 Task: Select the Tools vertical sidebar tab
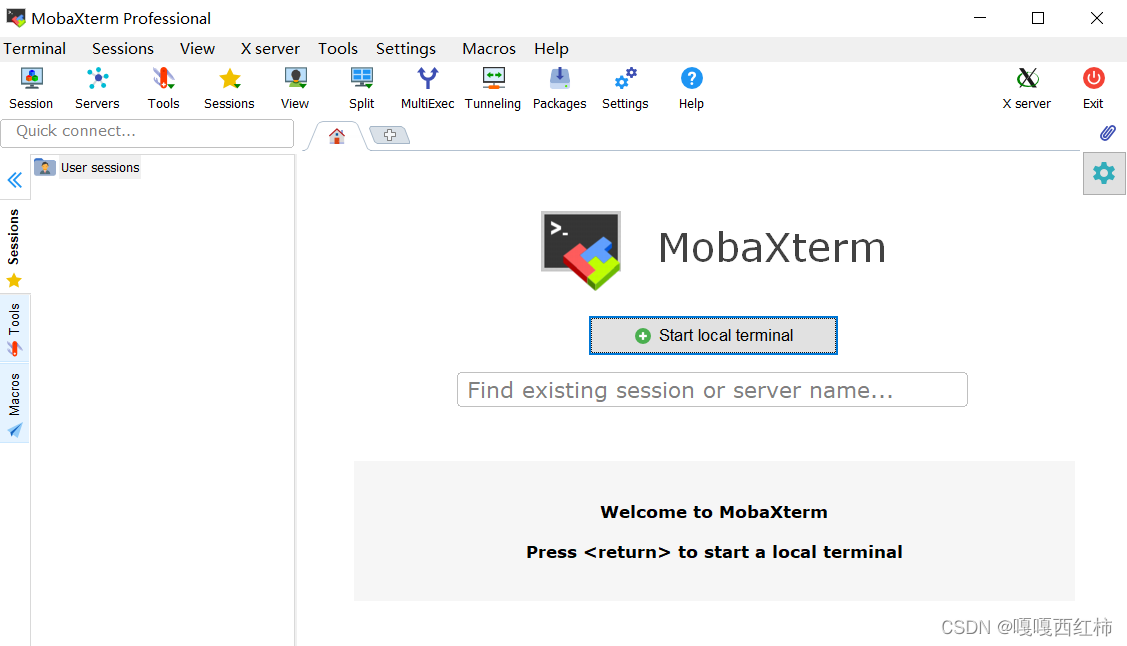coord(14,330)
